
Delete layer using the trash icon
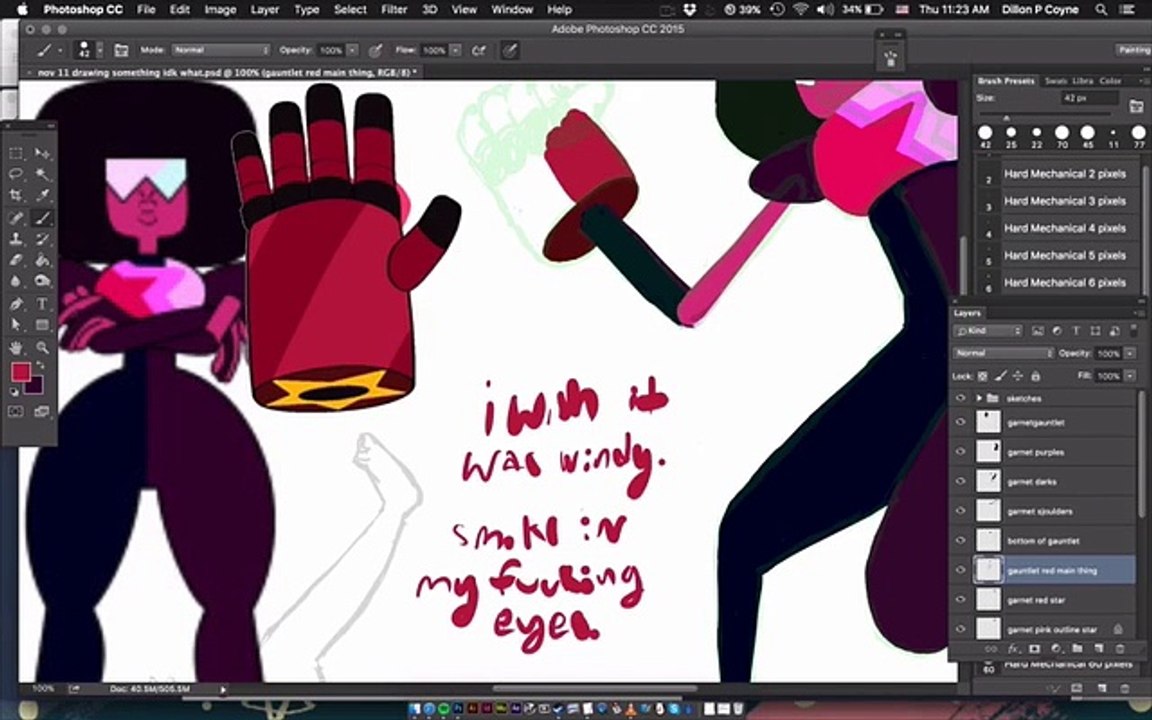click(x=1120, y=649)
